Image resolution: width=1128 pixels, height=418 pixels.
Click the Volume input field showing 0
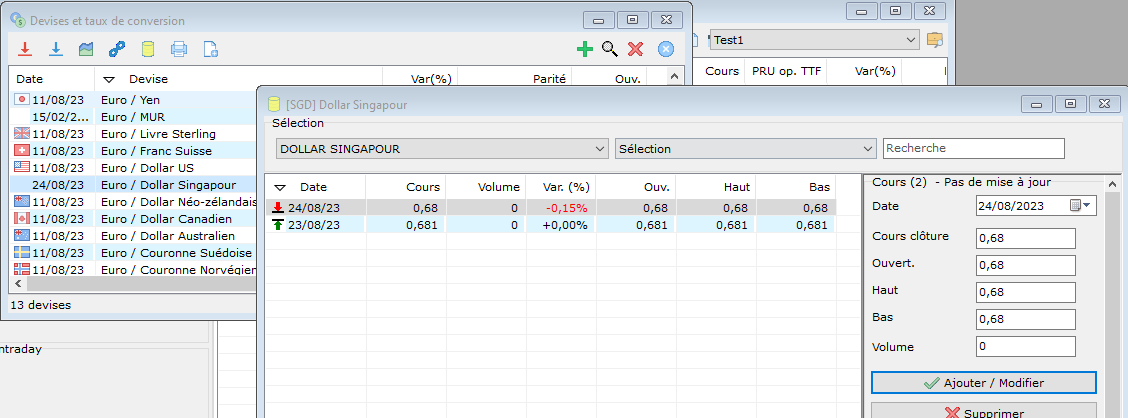[1026, 347]
